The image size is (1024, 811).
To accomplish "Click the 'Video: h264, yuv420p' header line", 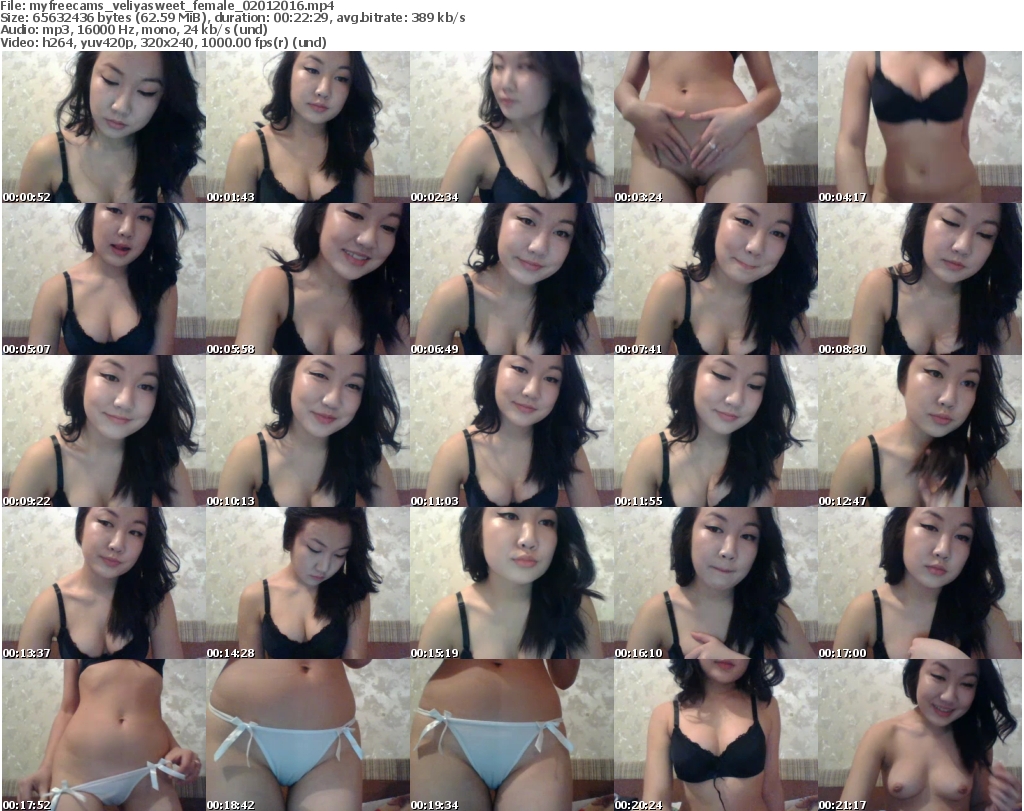I will (x=163, y=42).
